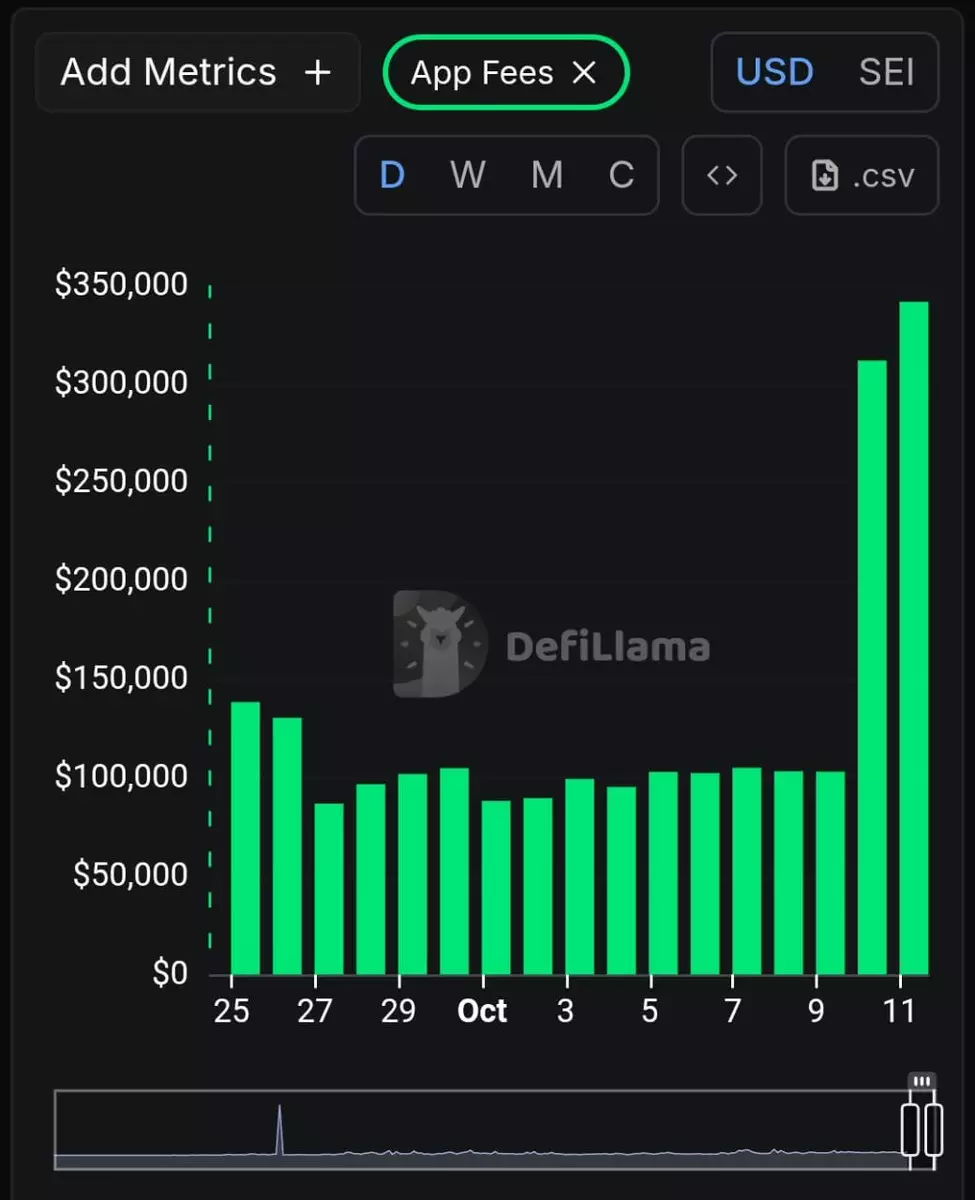Select cumulative (C) view
This screenshot has height=1200, width=975.
pos(621,176)
